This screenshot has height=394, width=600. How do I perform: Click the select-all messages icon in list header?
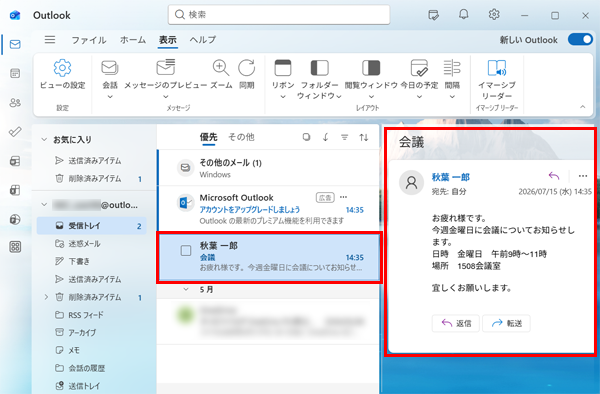point(306,137)
